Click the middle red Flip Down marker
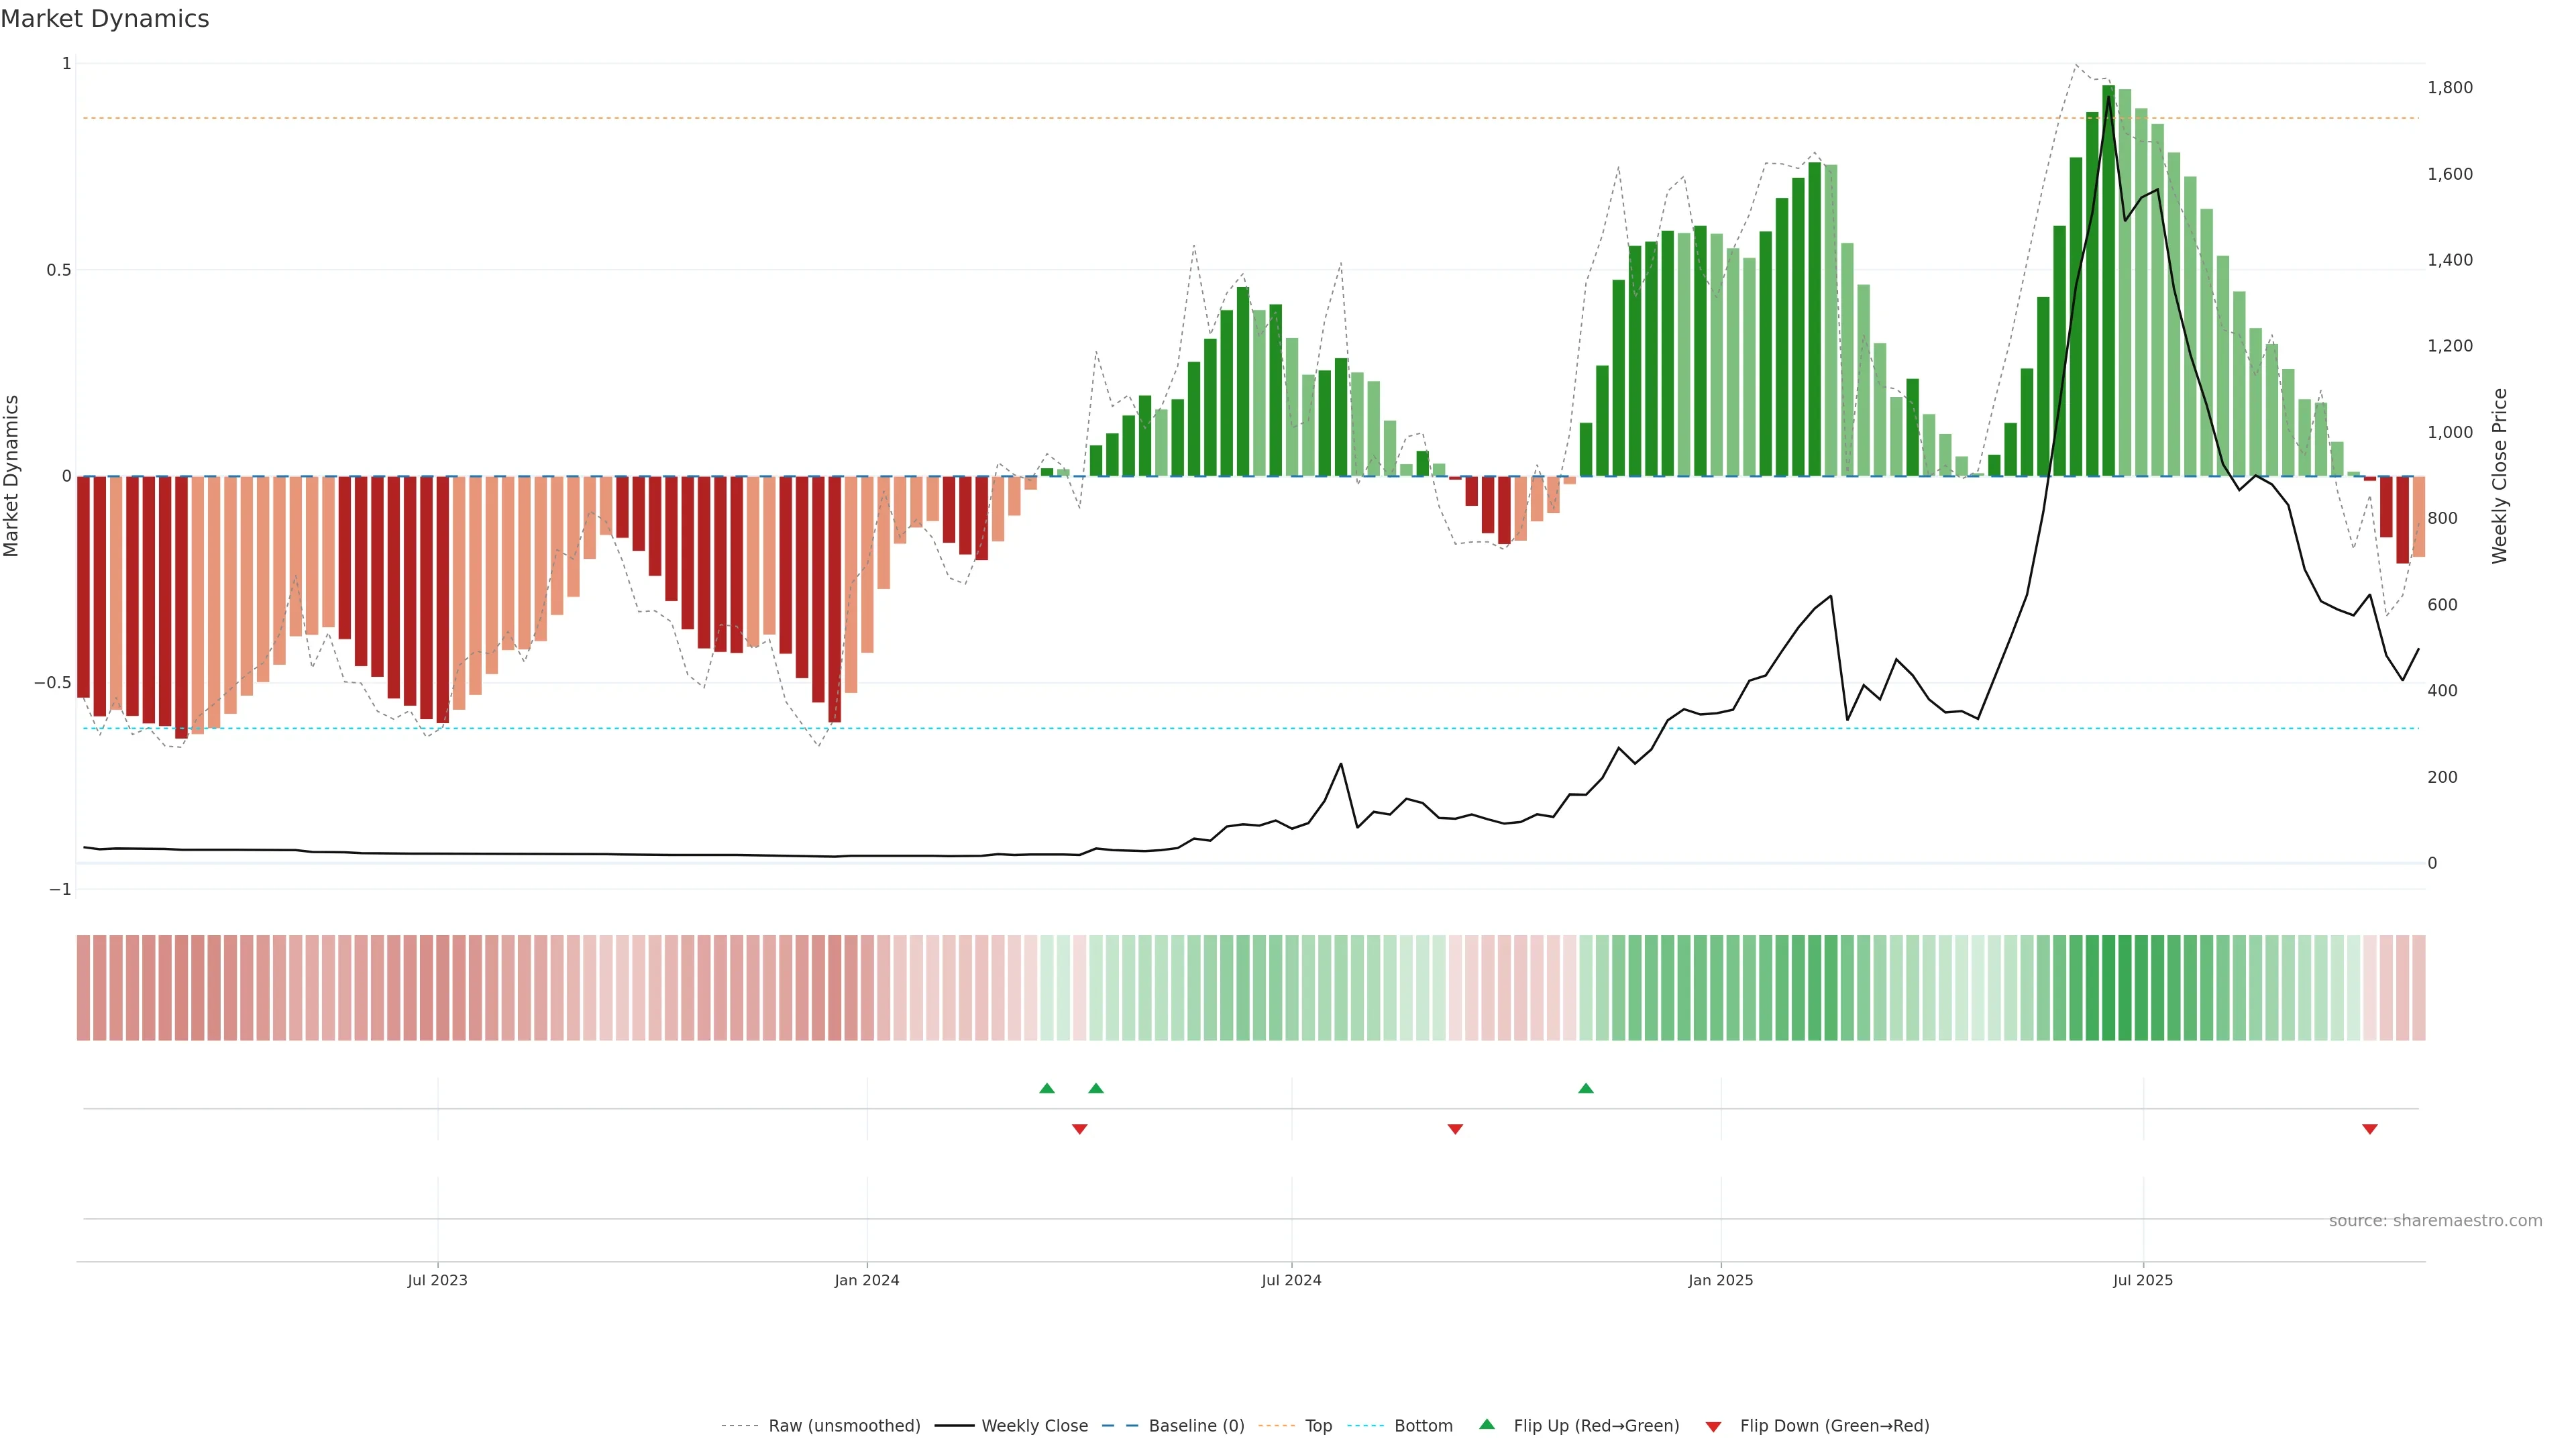 coord(1455,1129)
